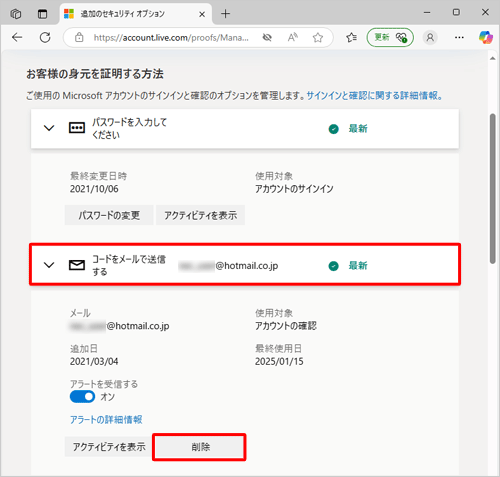Add page to favorites star icon
Viewport: 500px width, 477px height.
[x=318, y=37]
